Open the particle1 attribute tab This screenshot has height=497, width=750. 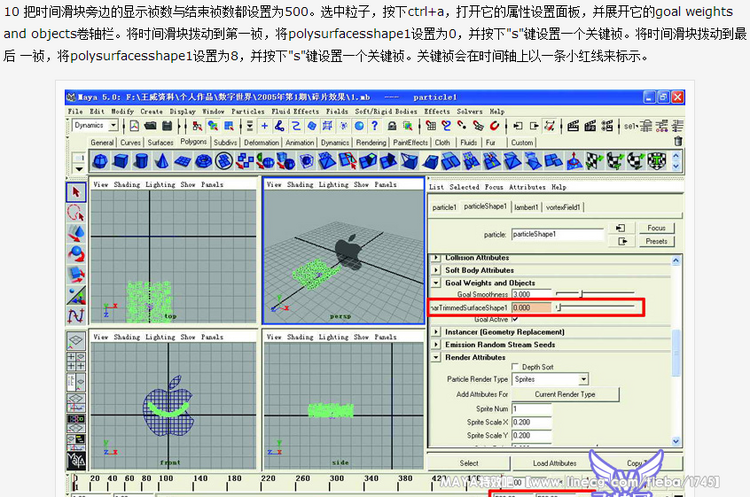444,207
